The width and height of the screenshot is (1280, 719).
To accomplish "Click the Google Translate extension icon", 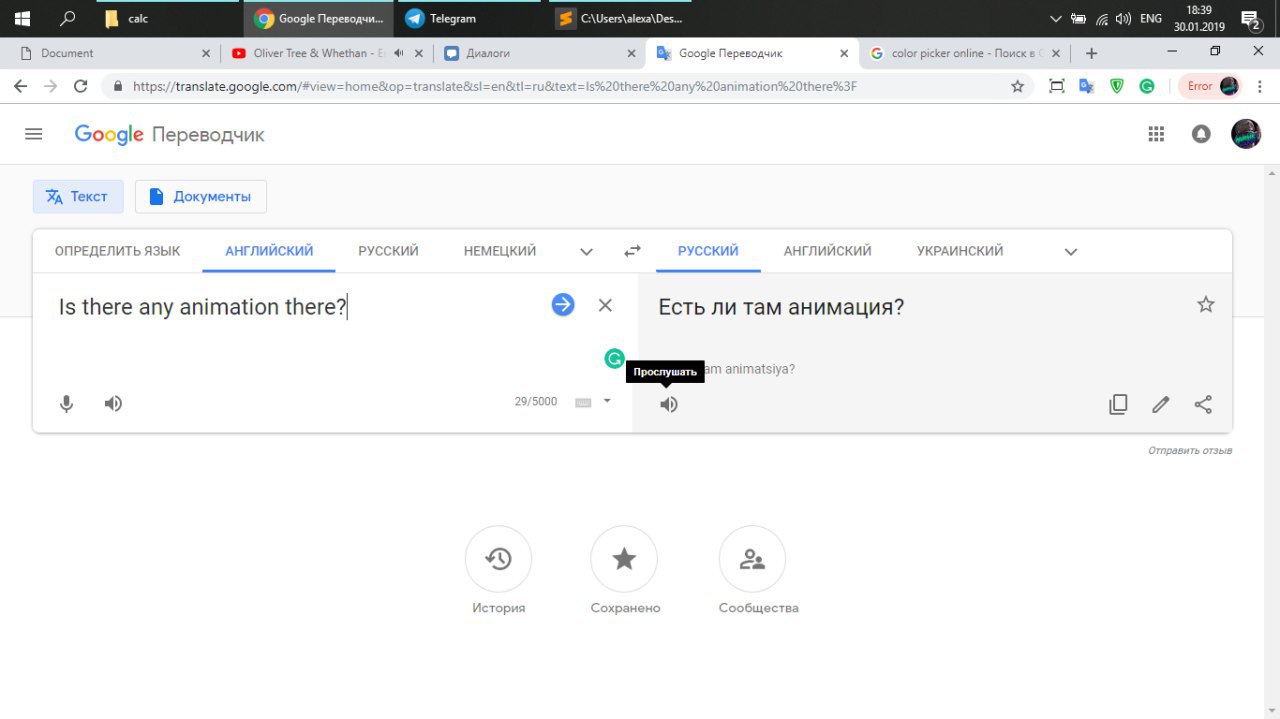I will pyautogui.click(x=1086, y=86).
